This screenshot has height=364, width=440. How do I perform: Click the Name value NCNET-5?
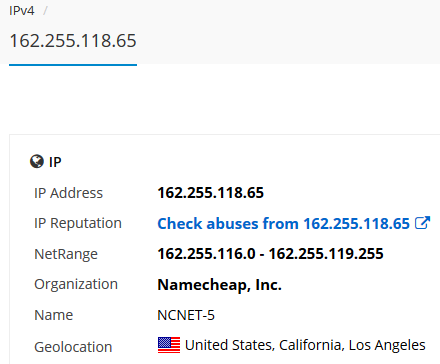[186, 315]
